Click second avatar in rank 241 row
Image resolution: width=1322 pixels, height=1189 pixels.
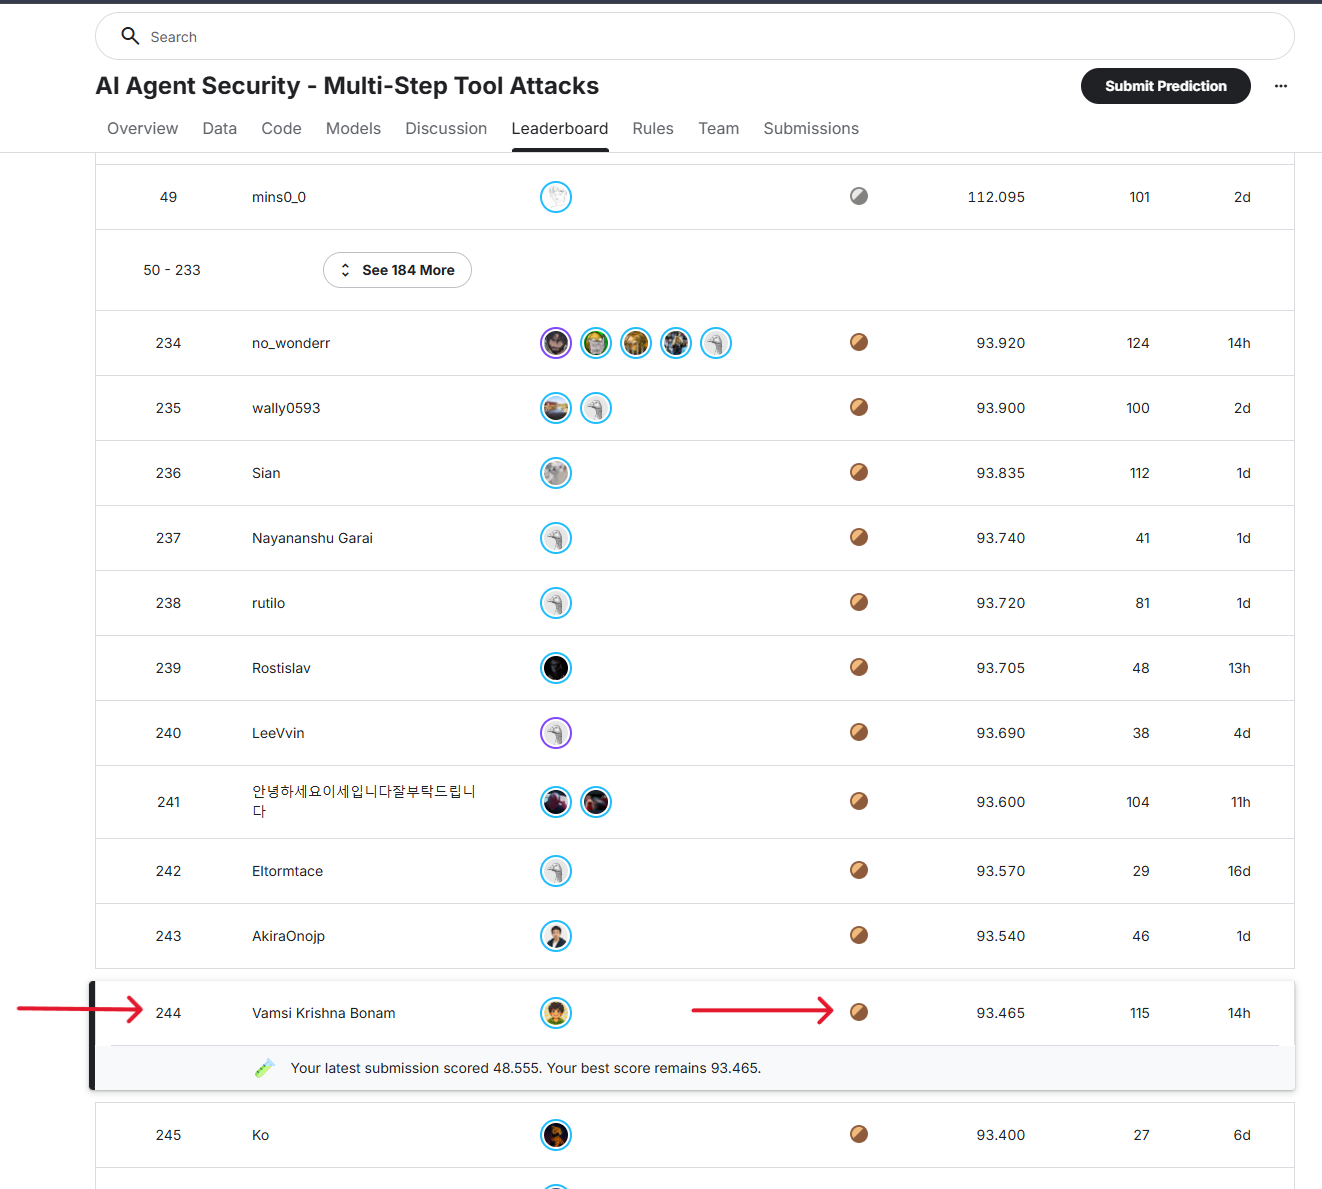[x=596, y=802]
